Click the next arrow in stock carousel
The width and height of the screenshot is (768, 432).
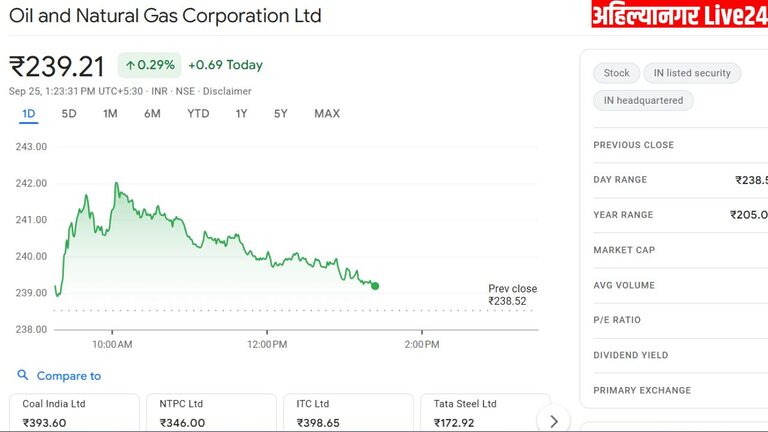point(553,418)
